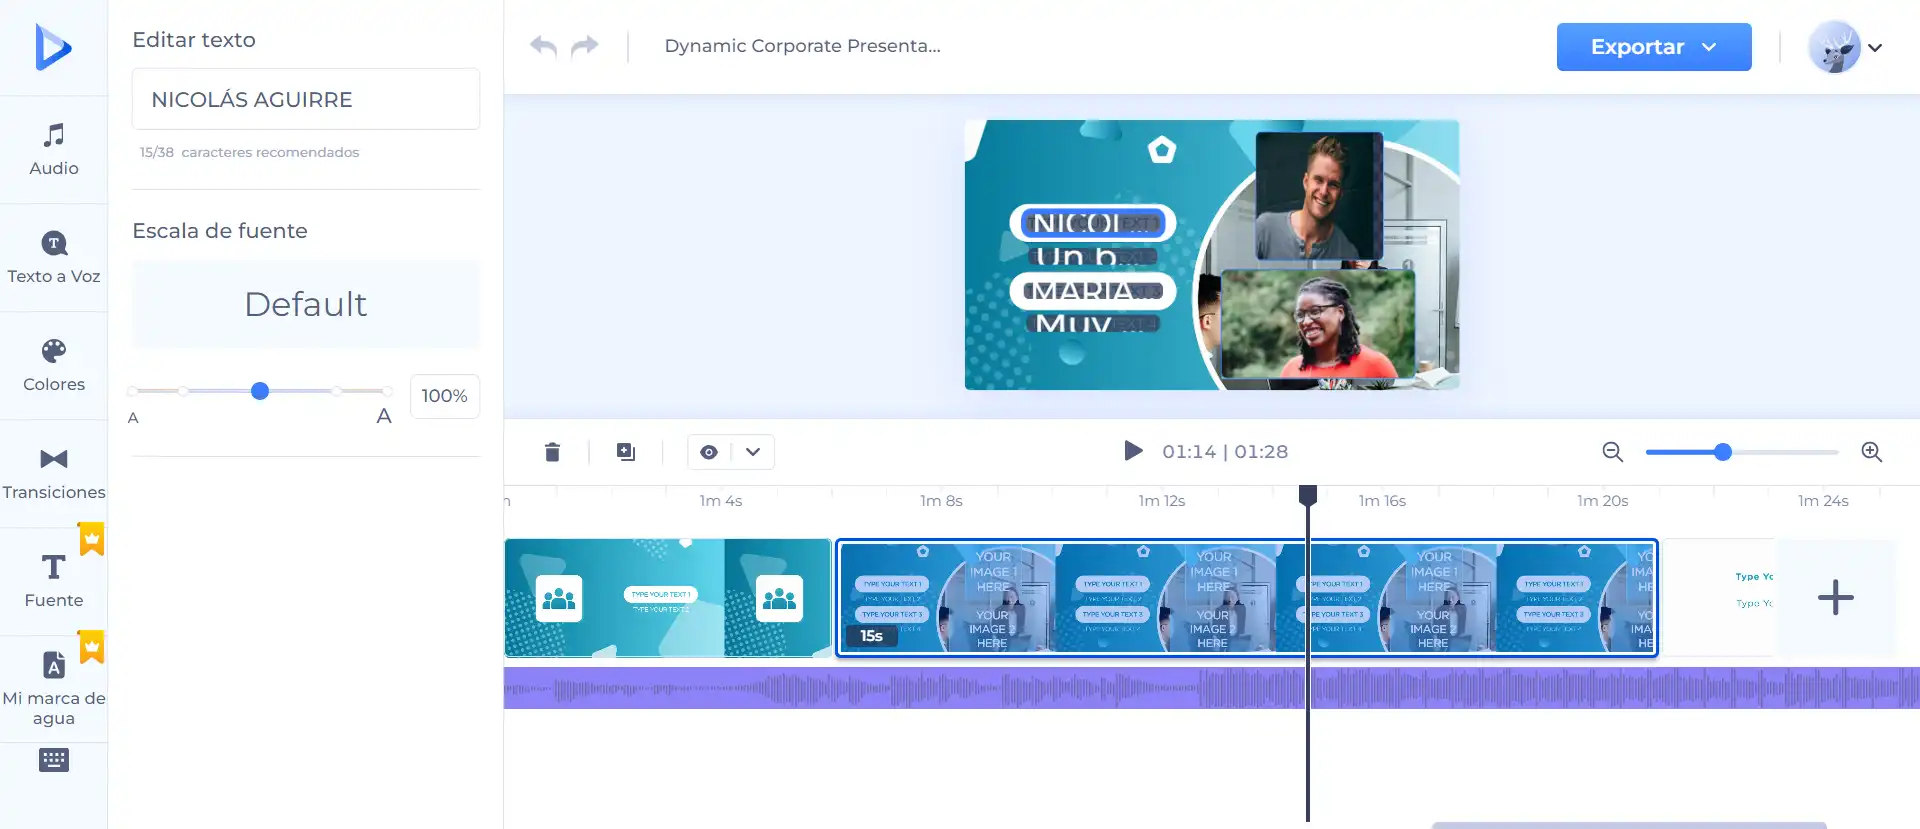The width and height of the screenshot is (1920, 829).
Task: Zoom in the timeline
Action: pos(1872,452)
